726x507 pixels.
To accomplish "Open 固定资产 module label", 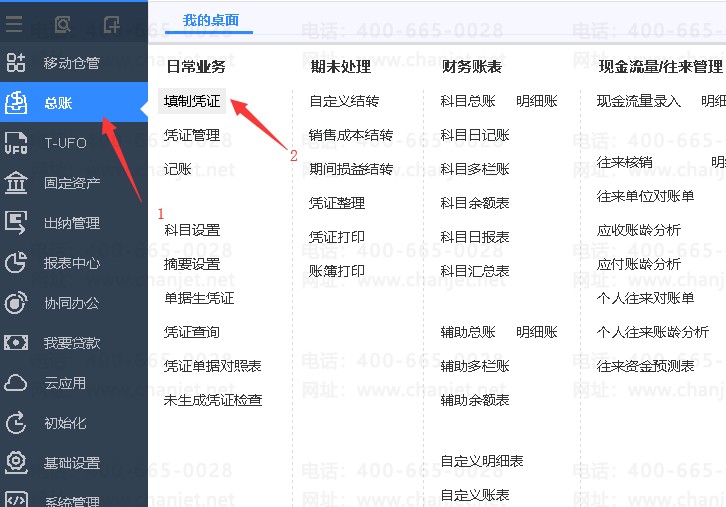I will (x=72, y=183).
